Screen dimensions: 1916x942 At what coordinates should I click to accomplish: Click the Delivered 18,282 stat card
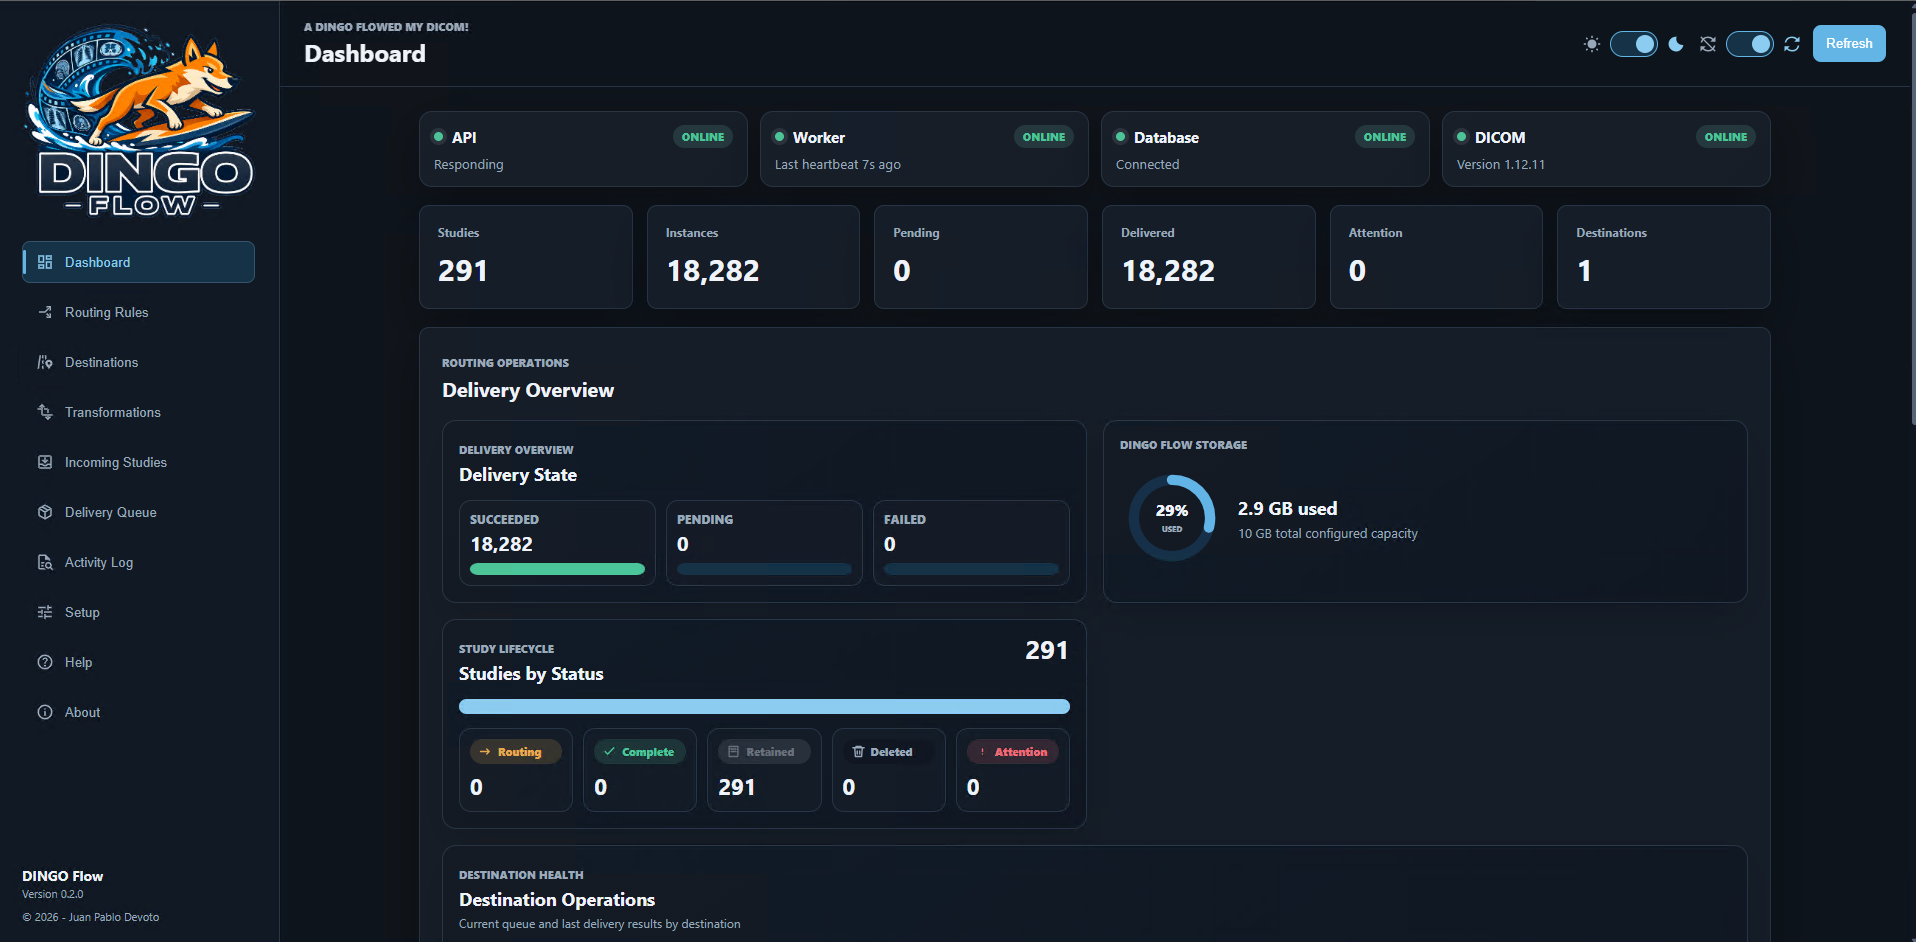[x=1209, y=257]
